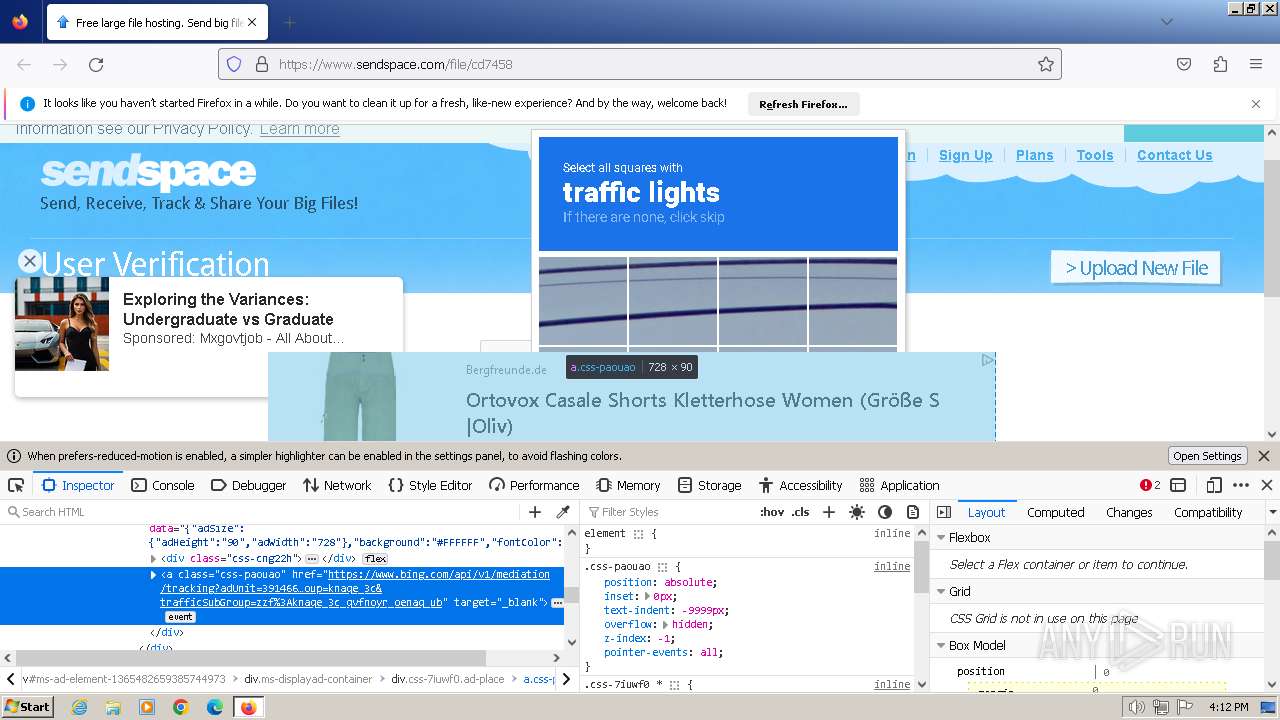Open Save to Pocket icon
This screenshot has width=1280, height=720.
point(1184,64)
